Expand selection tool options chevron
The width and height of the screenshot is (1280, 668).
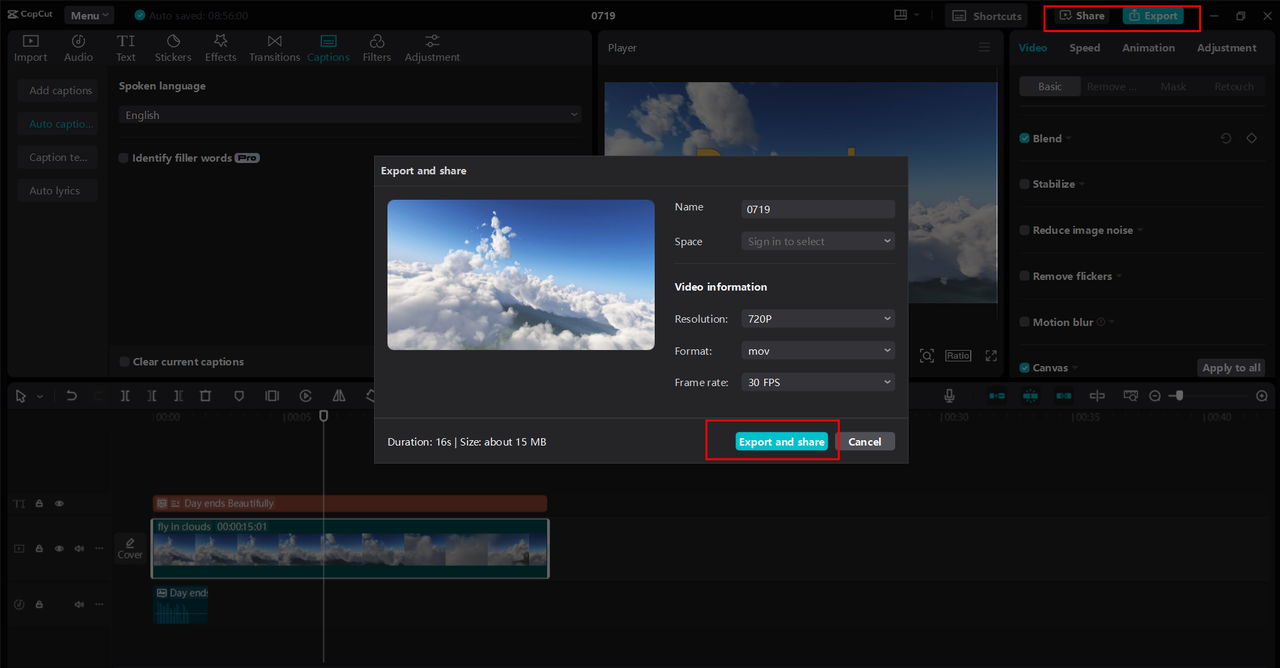(40, 396)
